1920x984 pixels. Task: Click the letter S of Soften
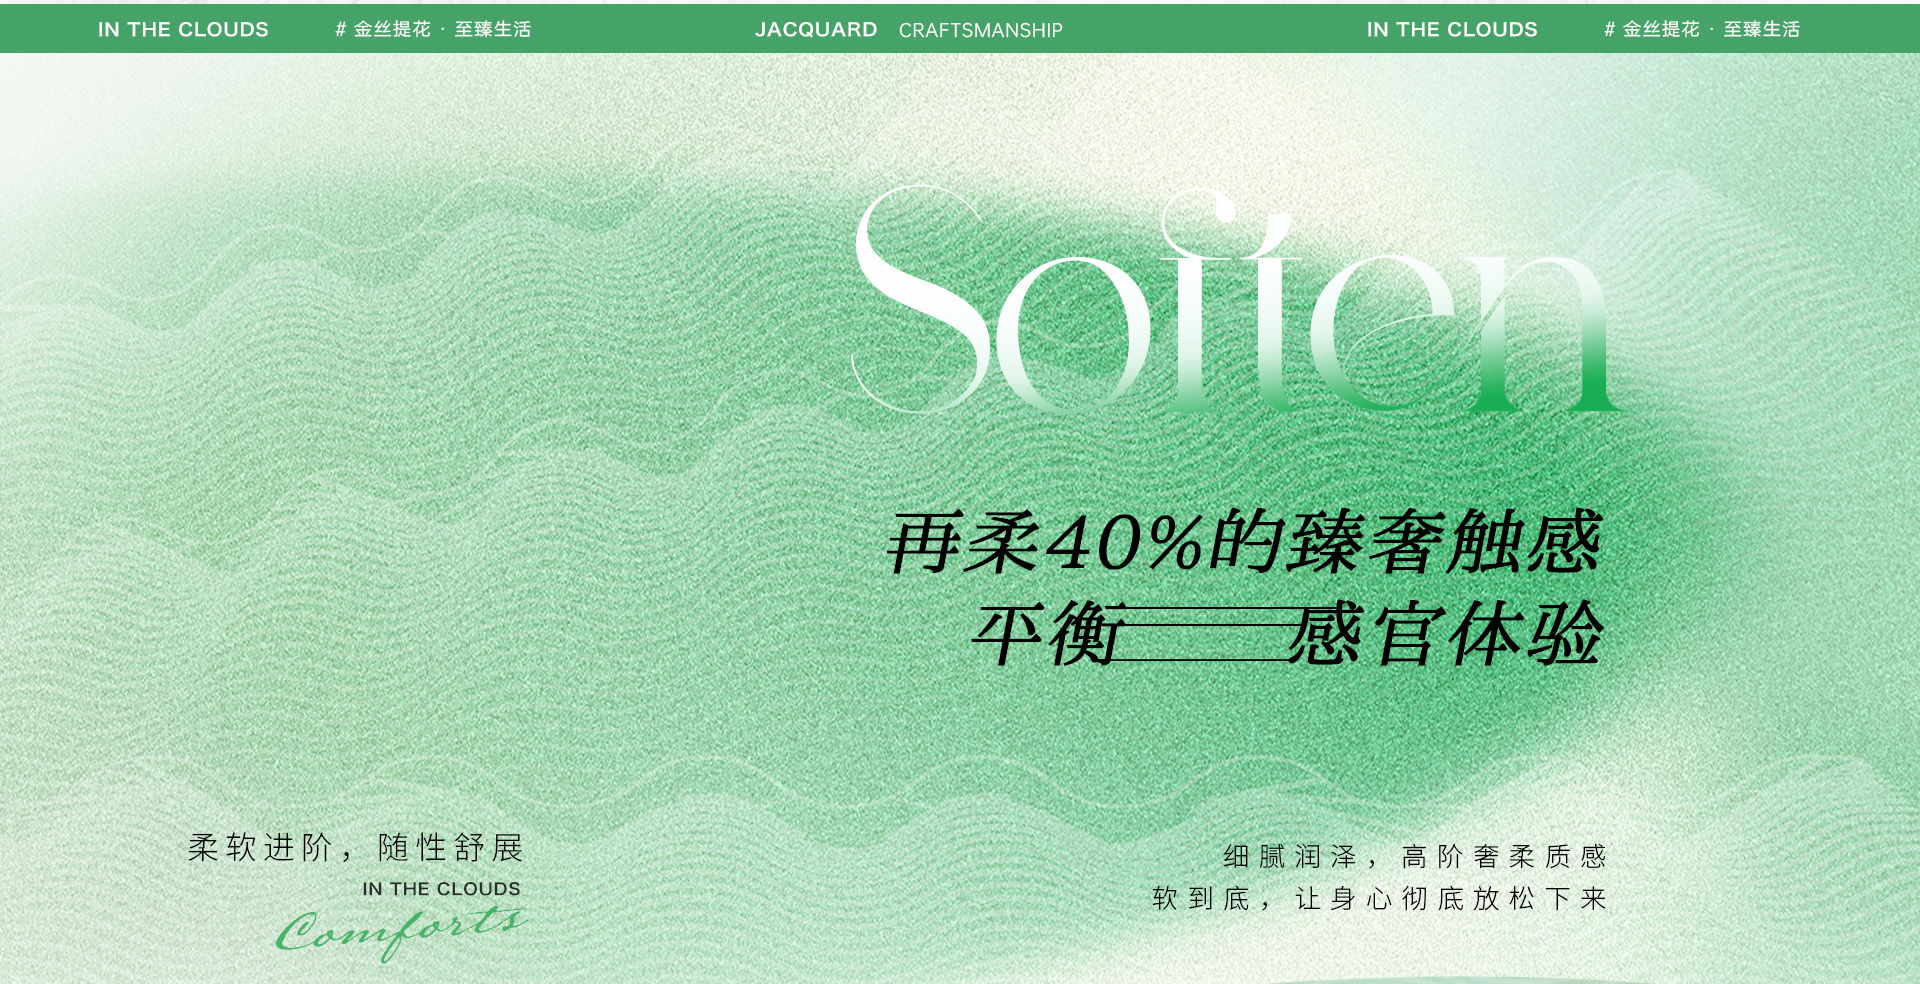[920, 300]
